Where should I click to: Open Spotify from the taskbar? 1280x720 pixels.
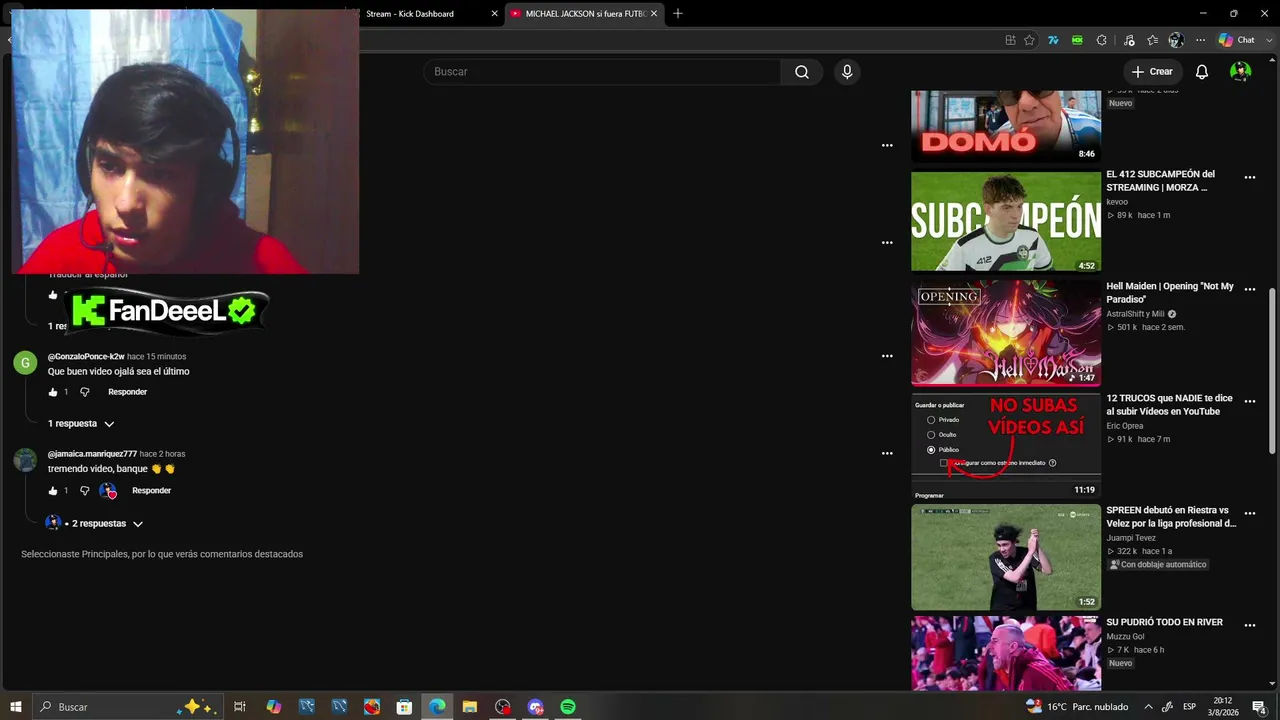568,707
